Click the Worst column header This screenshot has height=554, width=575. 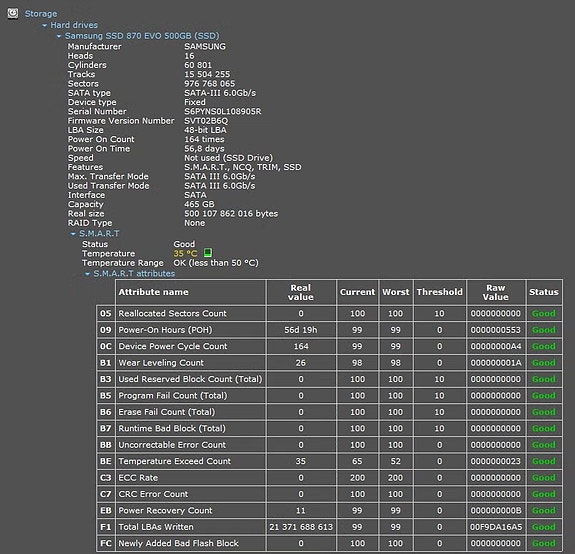pos(395,292)
